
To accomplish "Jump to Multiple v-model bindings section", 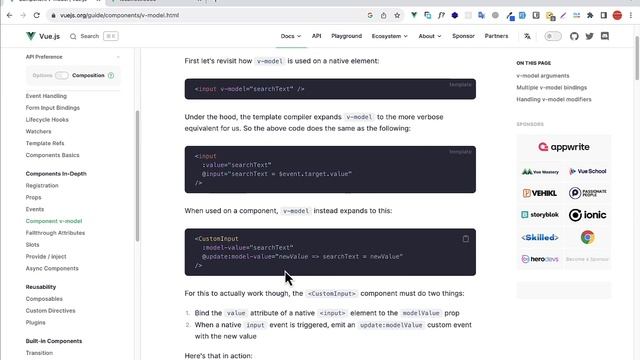I will tap(551, 87).
